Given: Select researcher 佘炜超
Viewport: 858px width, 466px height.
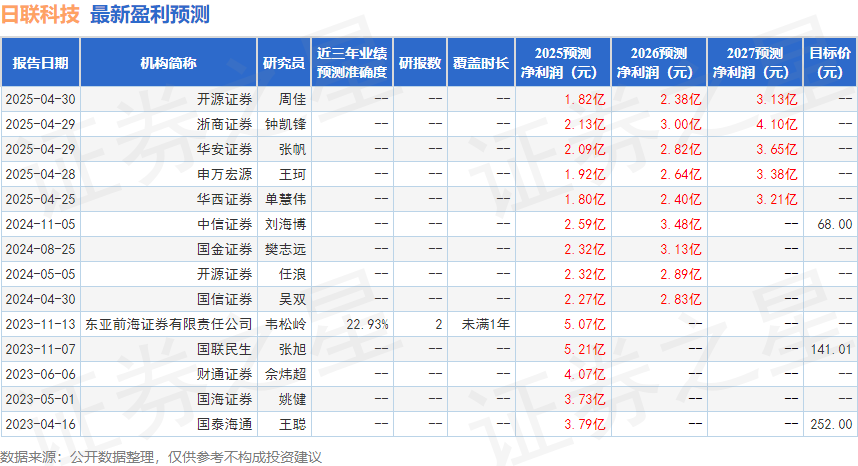Looking at the screenshot, I should click(x=286, y=374).
